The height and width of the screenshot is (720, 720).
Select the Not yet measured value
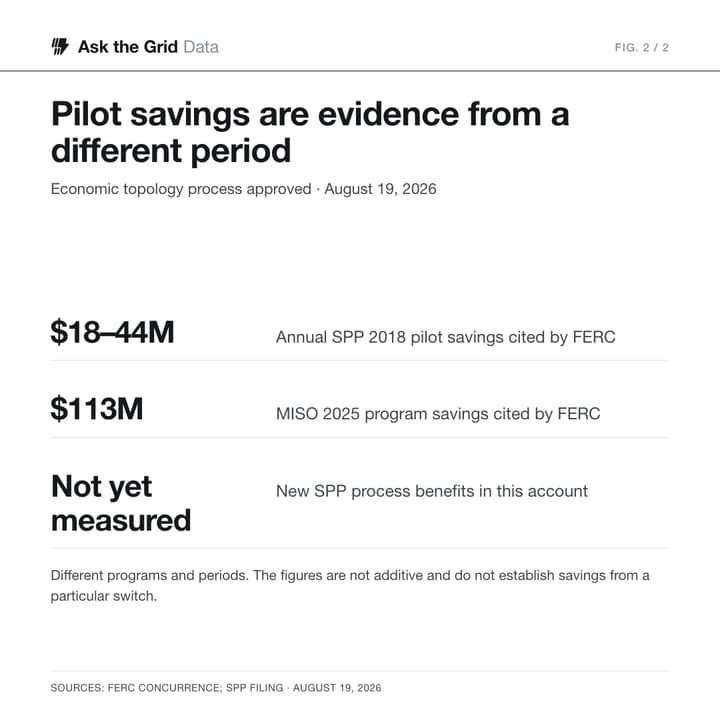(121, 503)
